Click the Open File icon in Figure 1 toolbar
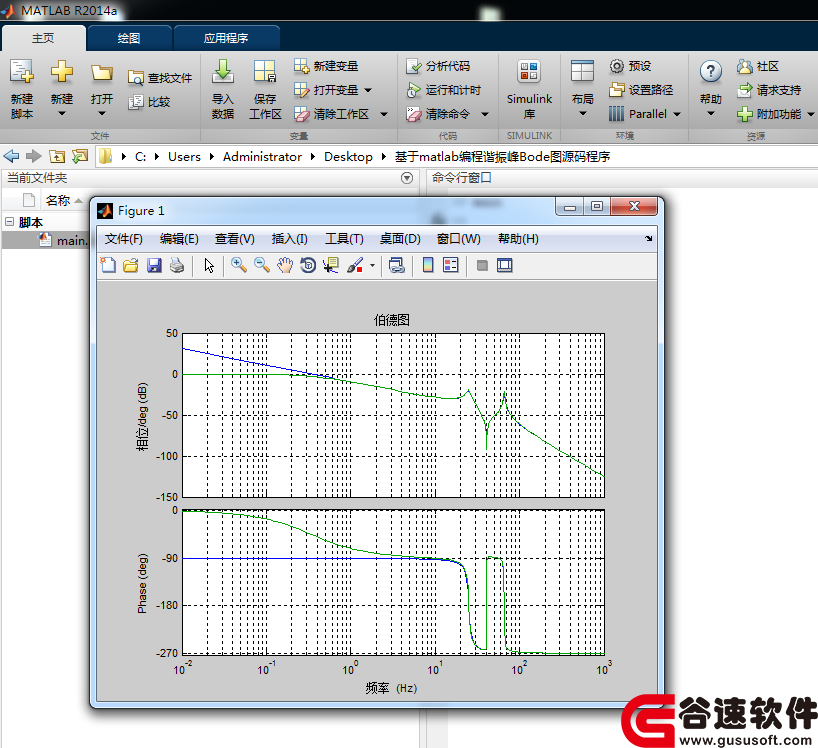The image size is (818, 748). (130, 266)
